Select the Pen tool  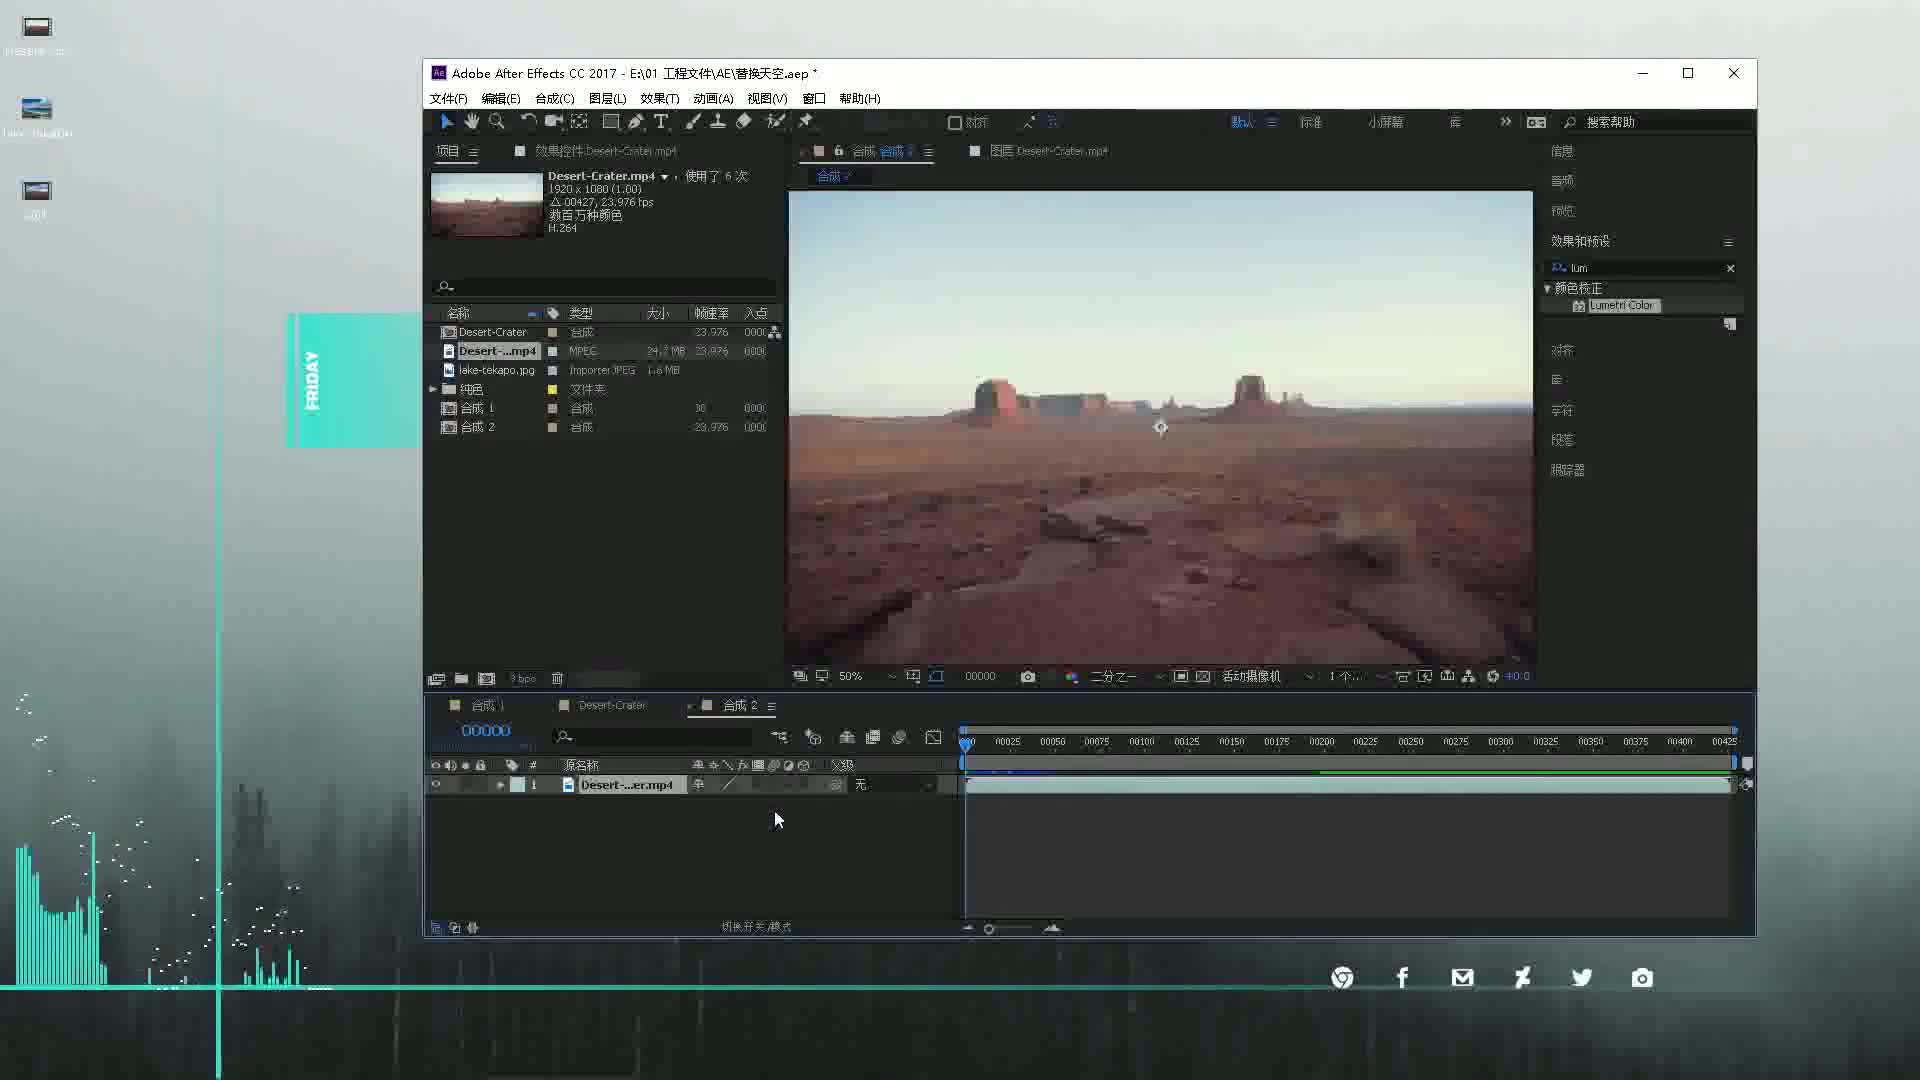coord(636,121)
